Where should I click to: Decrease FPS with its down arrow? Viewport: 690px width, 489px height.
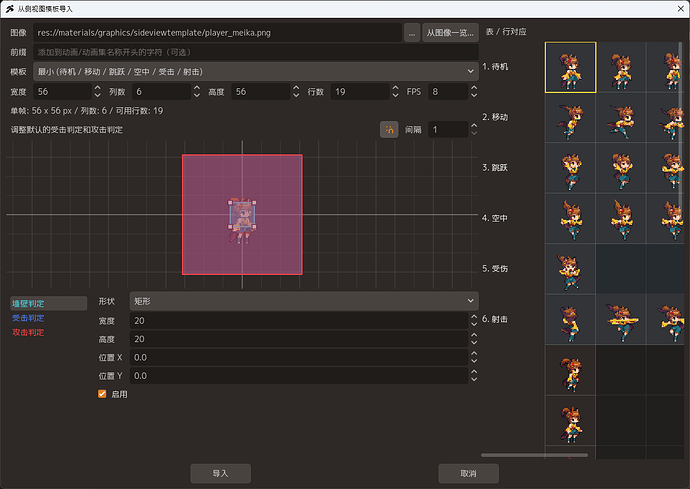(474, 96)
